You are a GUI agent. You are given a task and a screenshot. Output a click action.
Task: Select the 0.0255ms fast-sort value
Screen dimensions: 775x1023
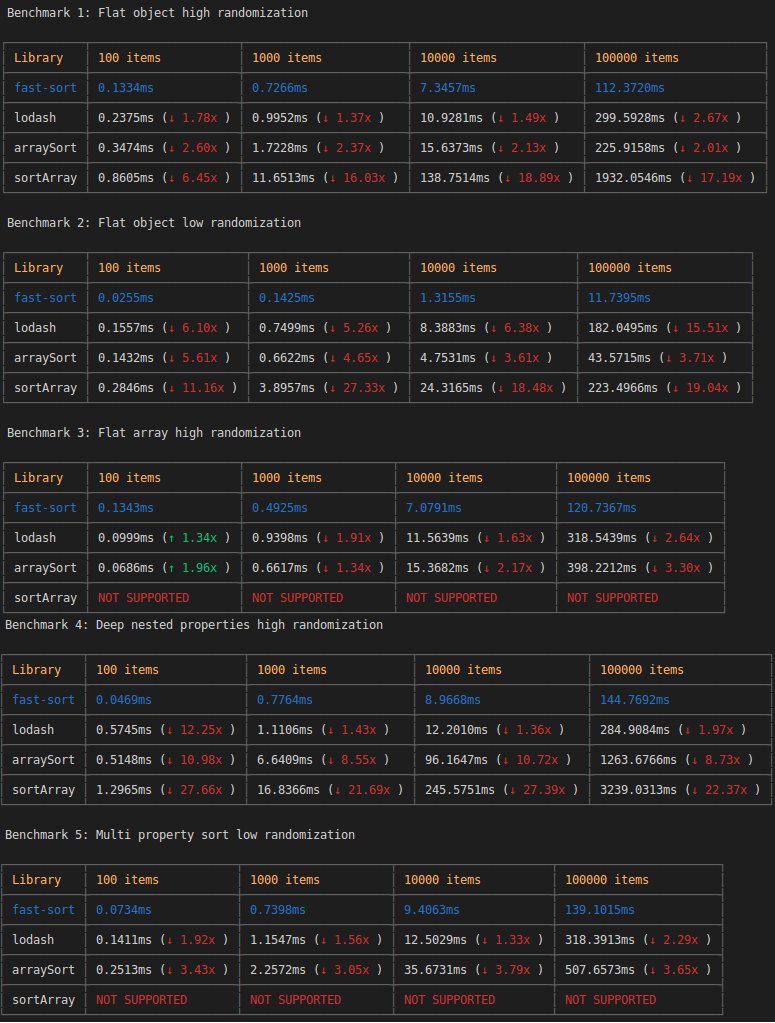coord(126,298)
